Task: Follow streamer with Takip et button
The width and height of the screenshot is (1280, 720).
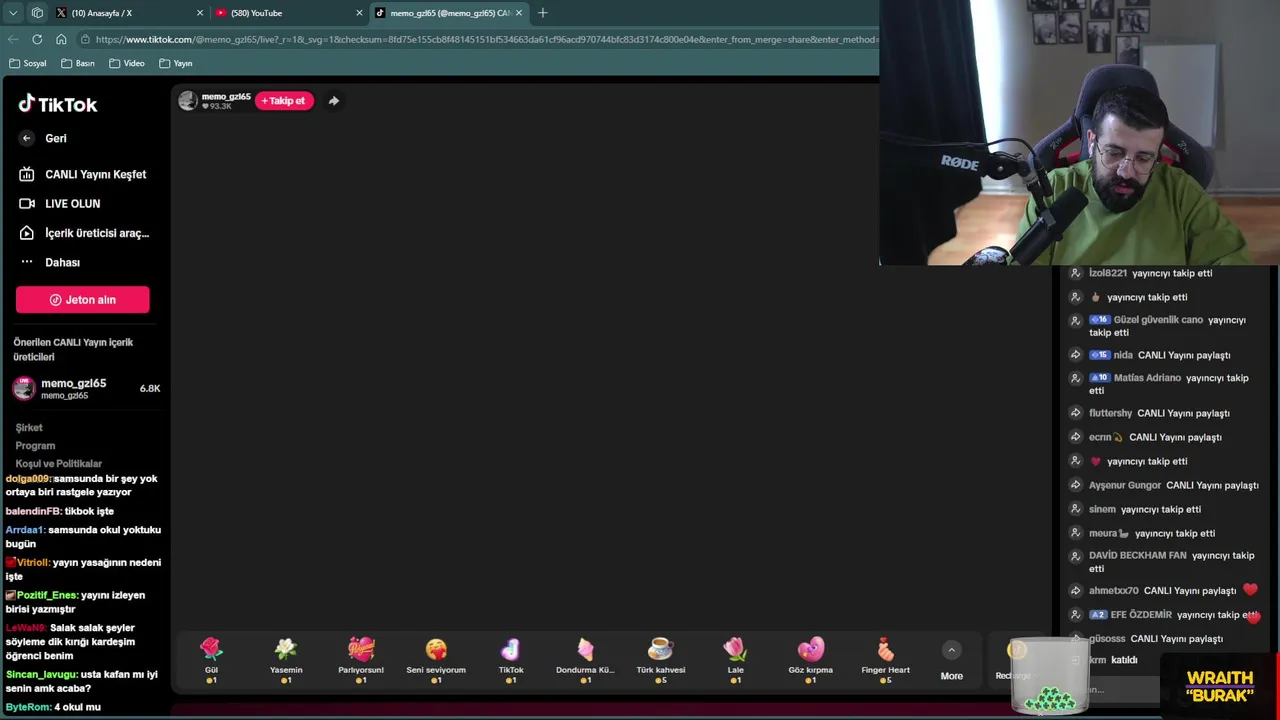Action: tap(284, 101)
